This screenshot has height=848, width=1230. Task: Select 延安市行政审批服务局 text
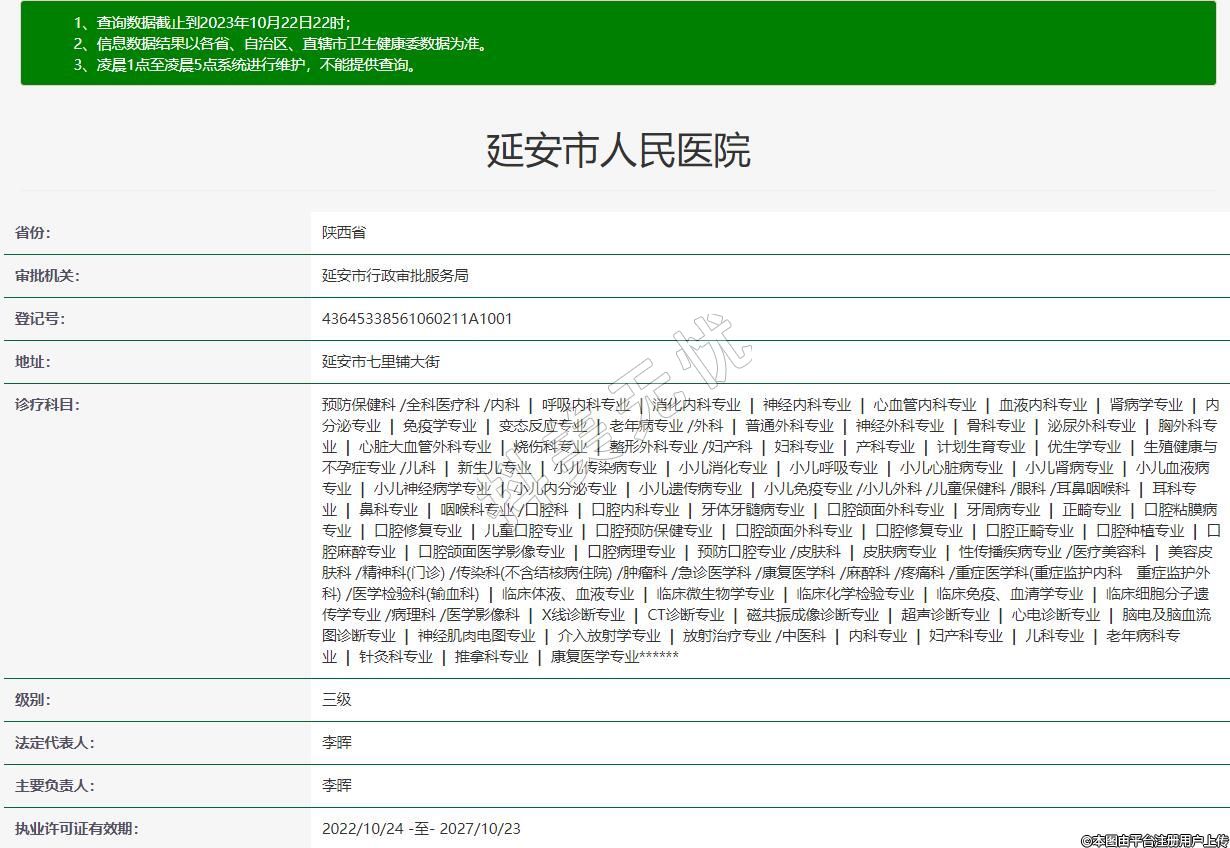(395, 275)
